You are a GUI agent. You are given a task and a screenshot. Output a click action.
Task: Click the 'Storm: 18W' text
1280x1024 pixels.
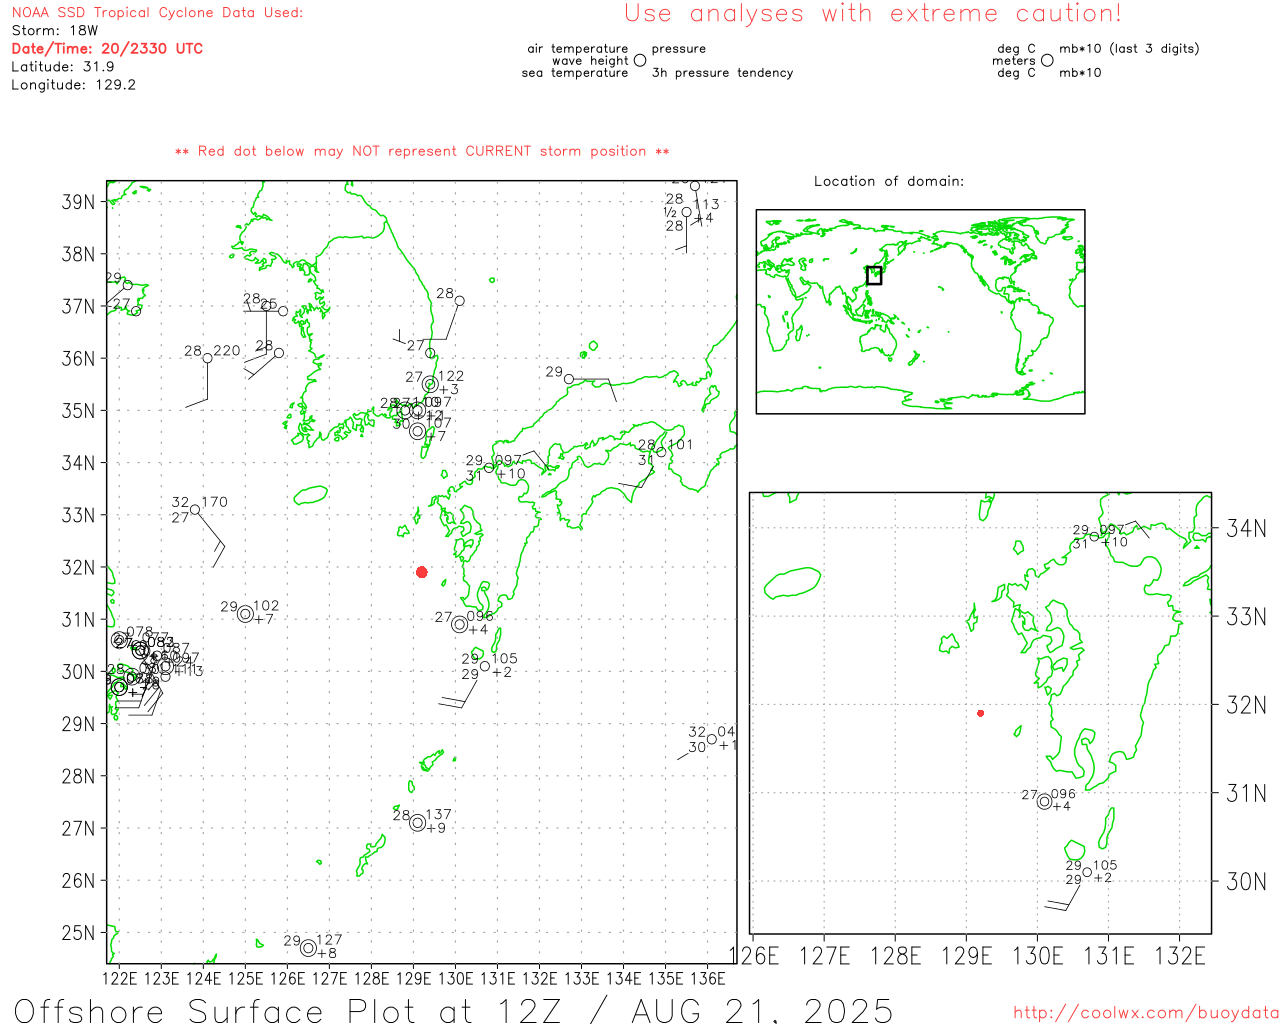pyautogui.click(x=55, y=31)
